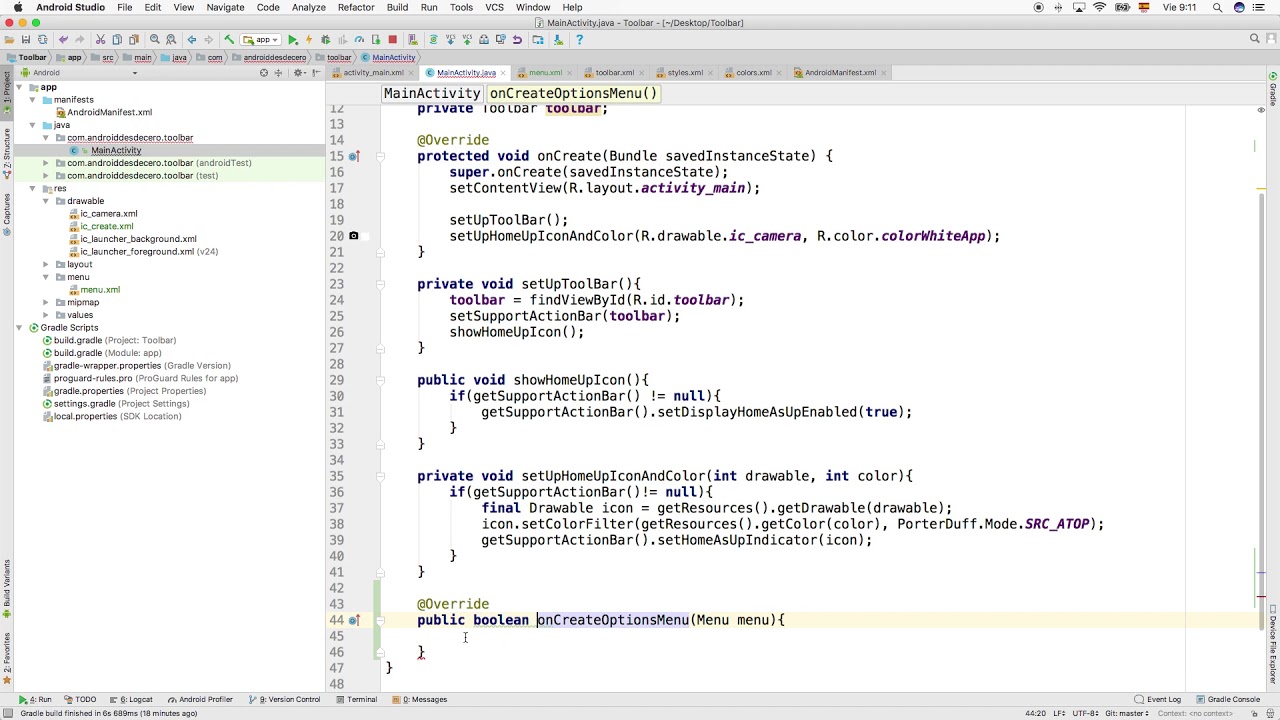Viewport: 1280px width, 720px height.
Task: Click the override gutter icon on line 44
Action: (x=353, y=620)
